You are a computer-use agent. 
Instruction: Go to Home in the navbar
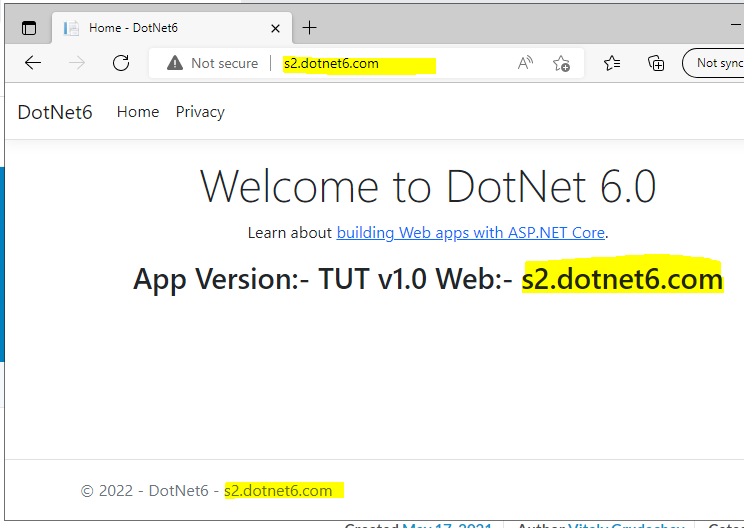tap(138, 112)
